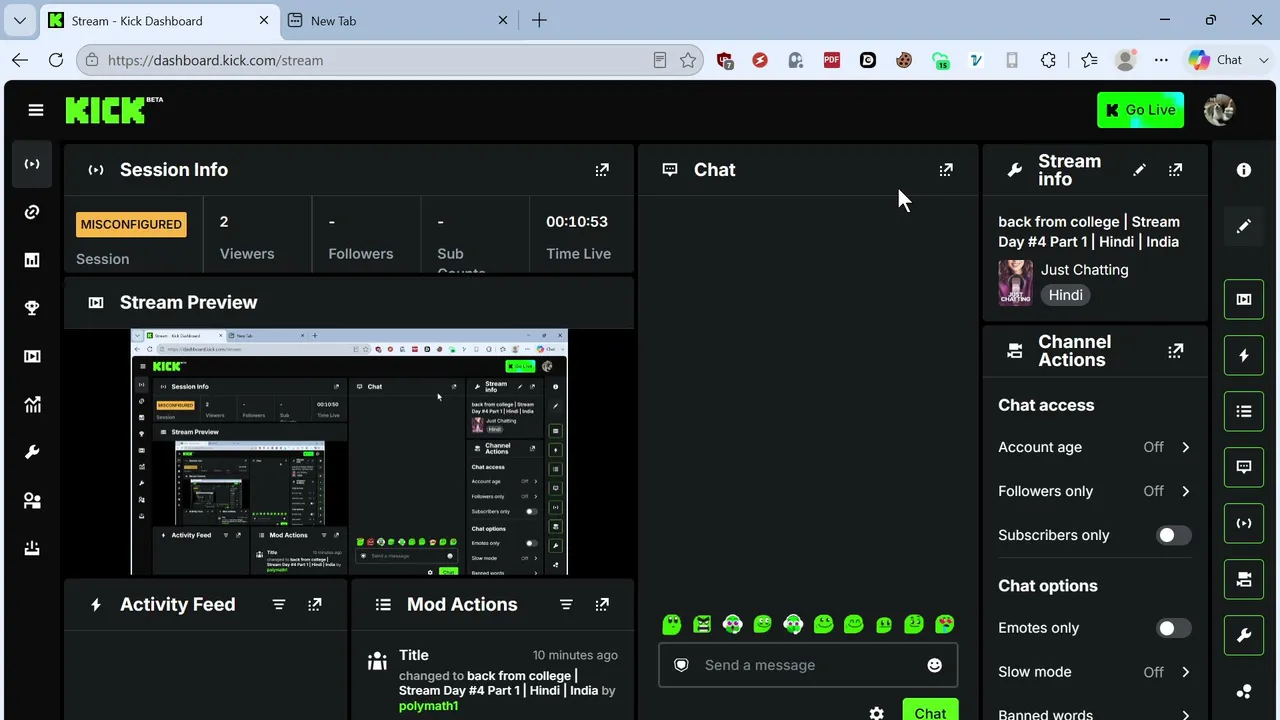
Task: Click the Just Chatting category thumbnail
Action: [1015, 282]
